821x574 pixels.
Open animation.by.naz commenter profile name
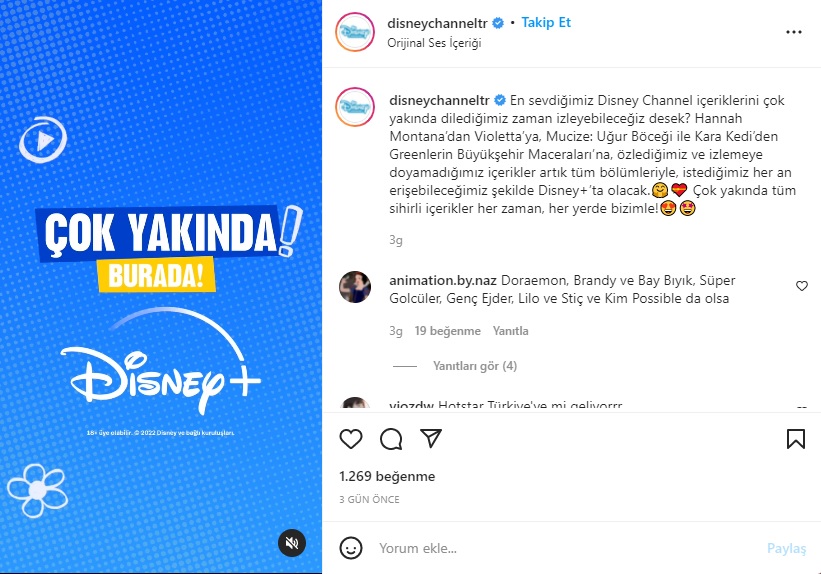[x=443, y=281]
